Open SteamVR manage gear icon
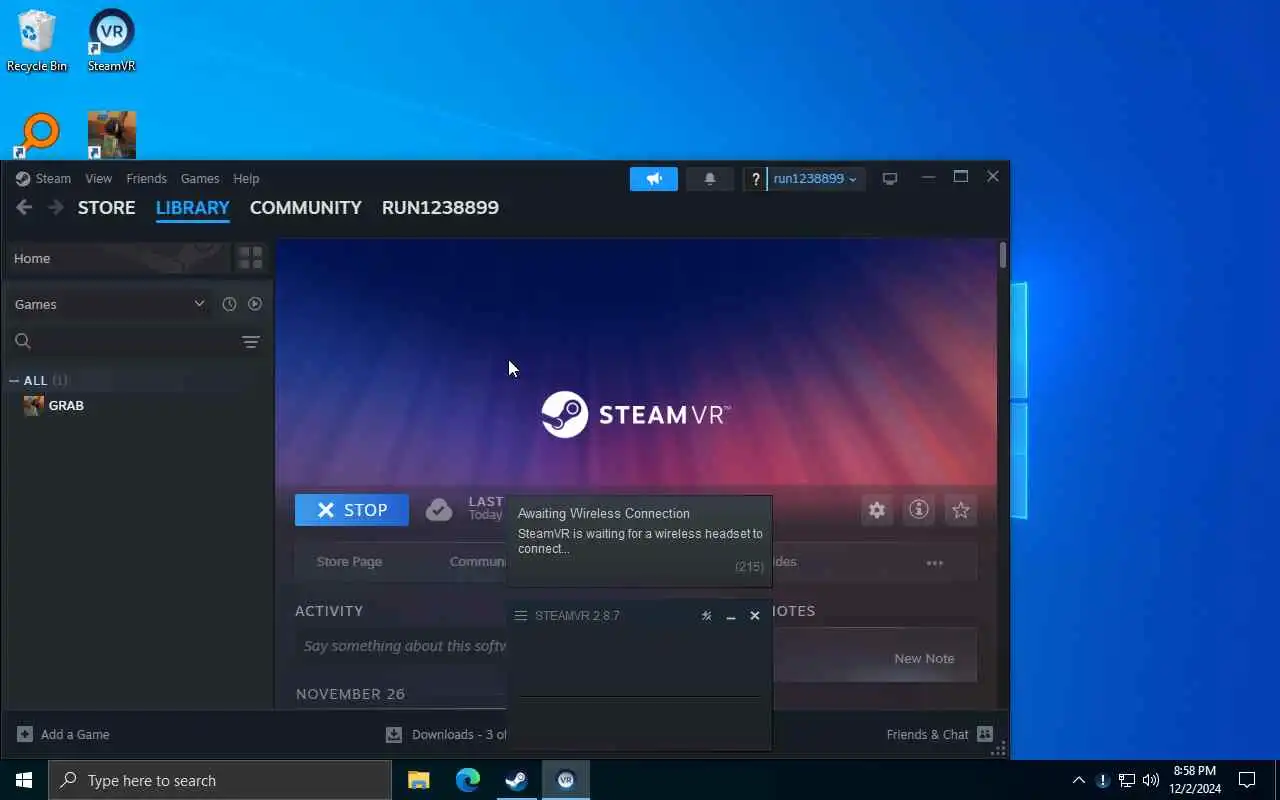The height and width of the screenshot is (800, 1280). [x=877, y=510]
